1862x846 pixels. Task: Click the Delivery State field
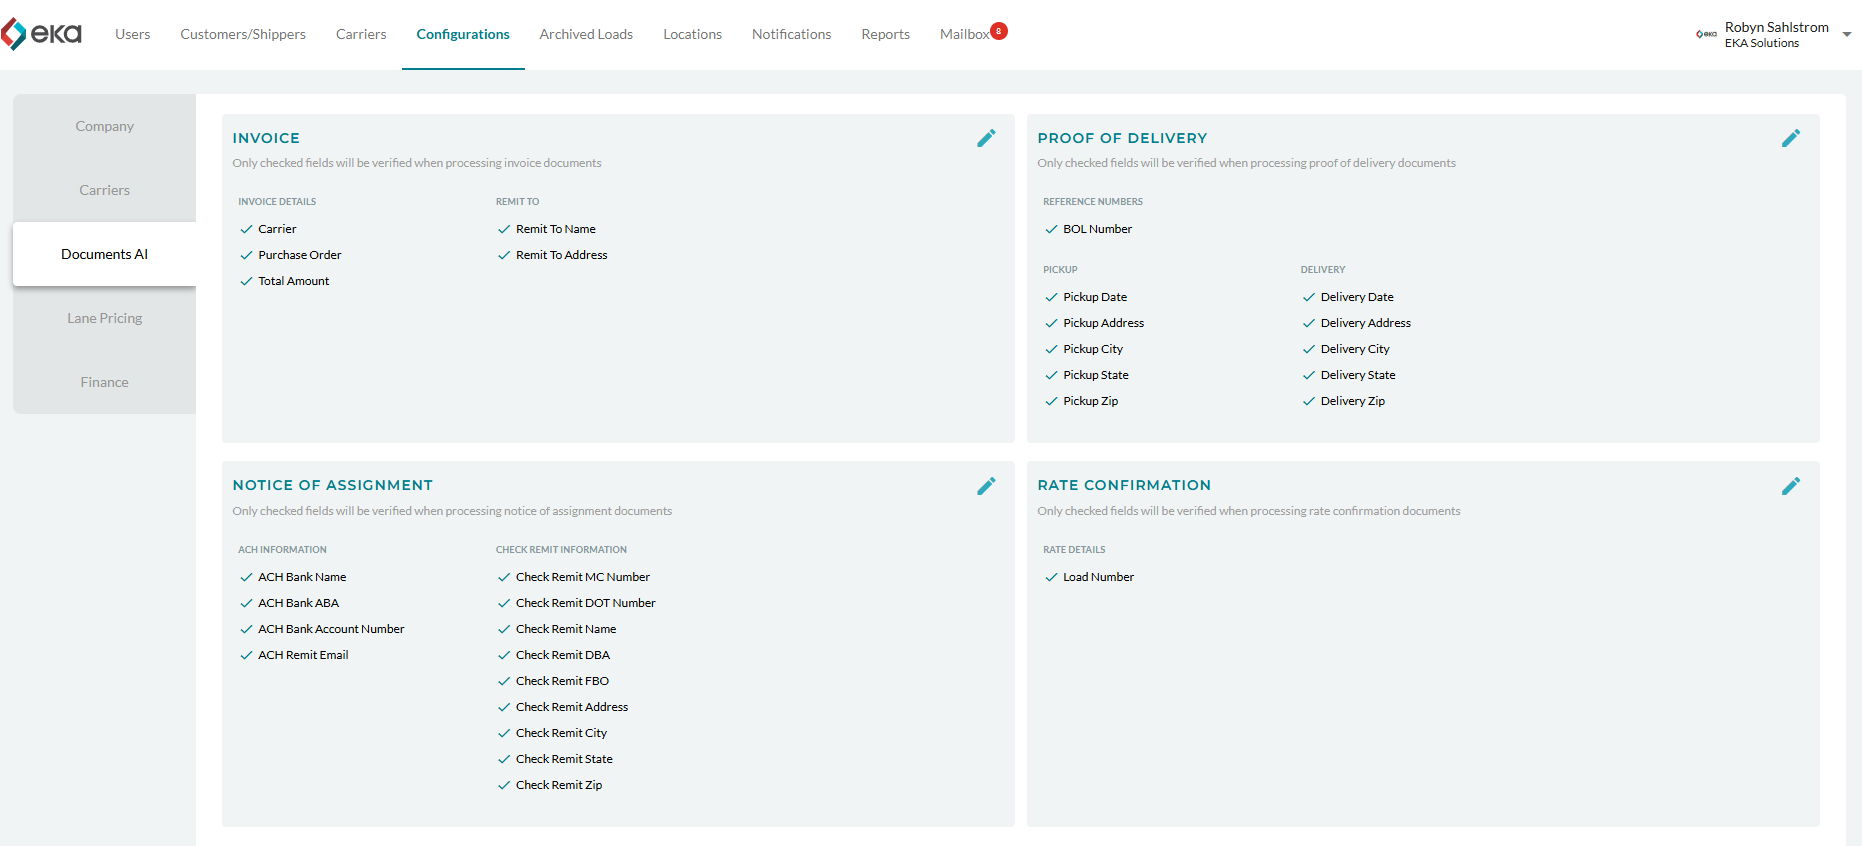tap(1348, 375)
